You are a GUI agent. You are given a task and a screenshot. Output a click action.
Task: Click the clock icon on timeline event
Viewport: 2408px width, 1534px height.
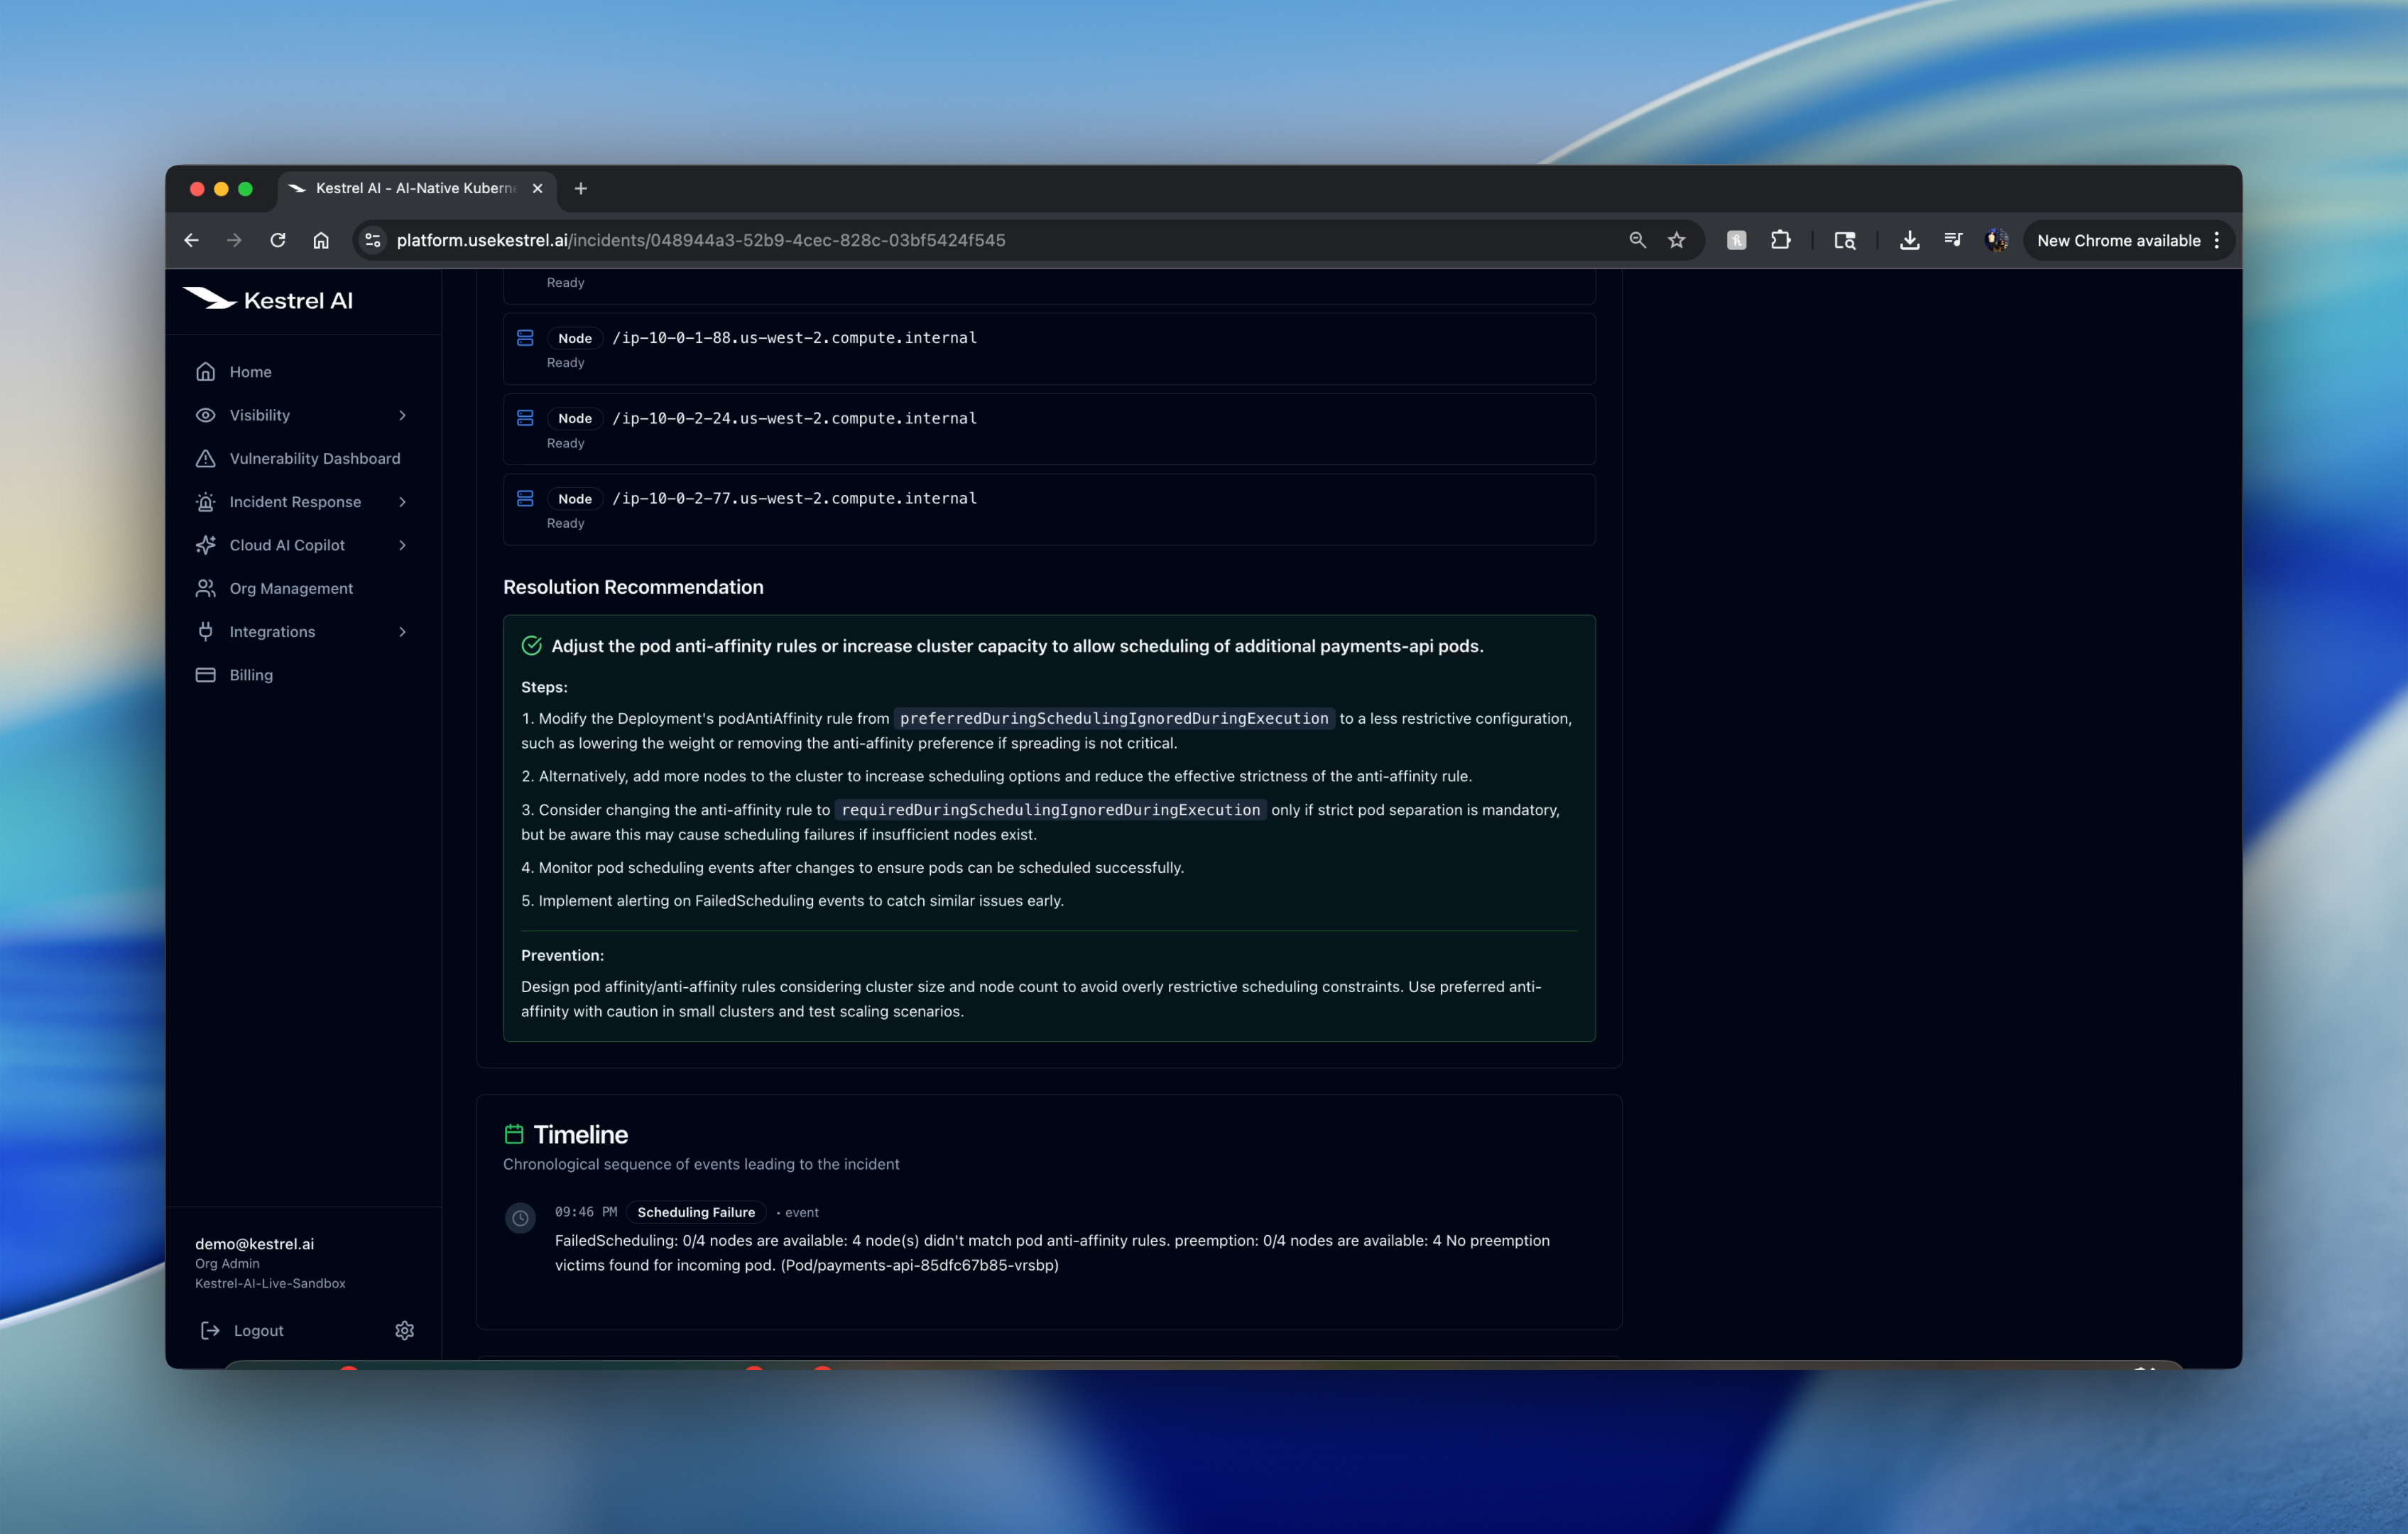coord(520,1218)
